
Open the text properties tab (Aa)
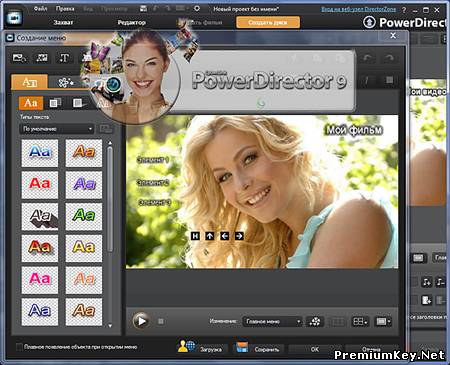pyautogui.click(x=30, y=82)
